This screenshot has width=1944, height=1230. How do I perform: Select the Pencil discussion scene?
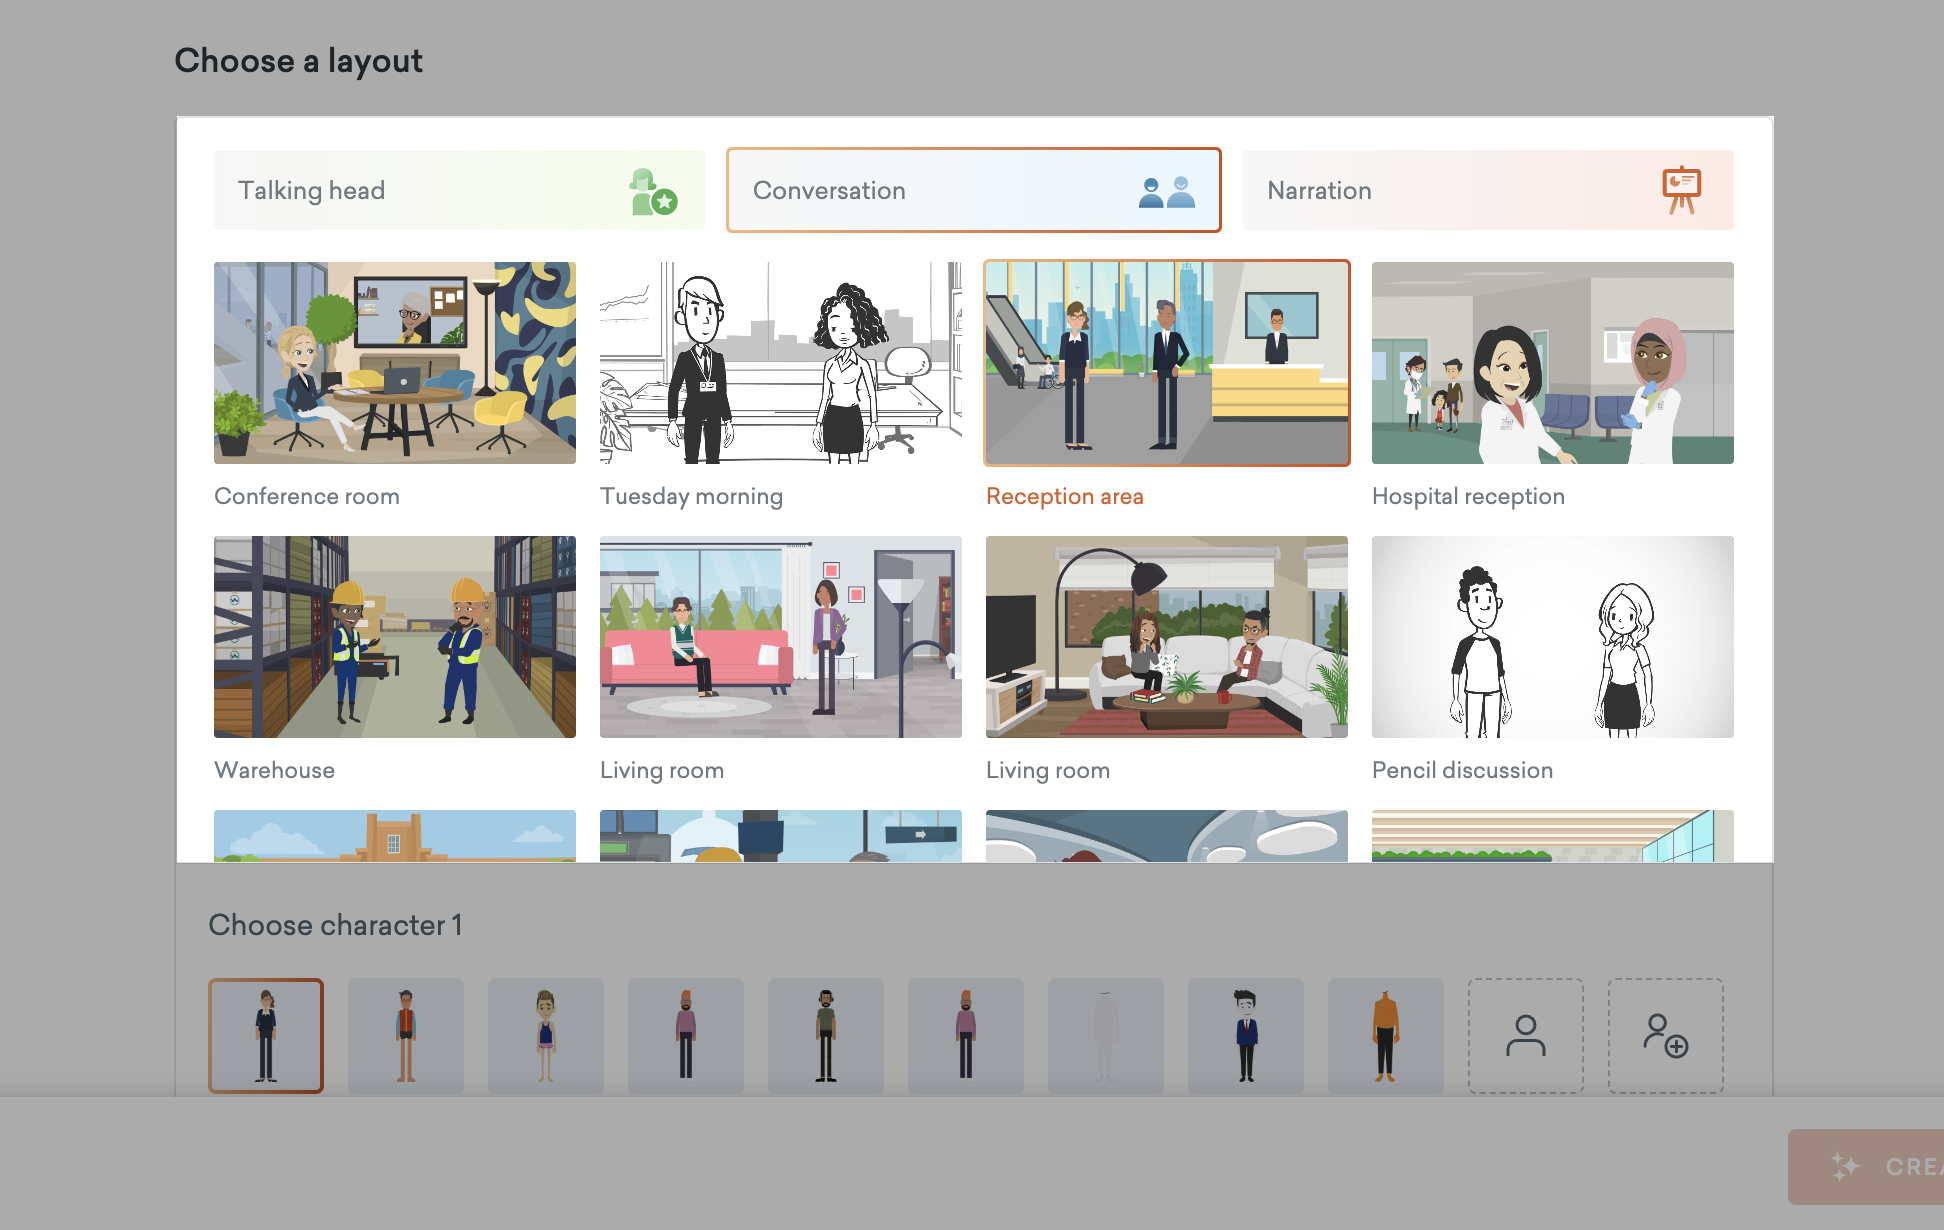(x=1552, y=637)
